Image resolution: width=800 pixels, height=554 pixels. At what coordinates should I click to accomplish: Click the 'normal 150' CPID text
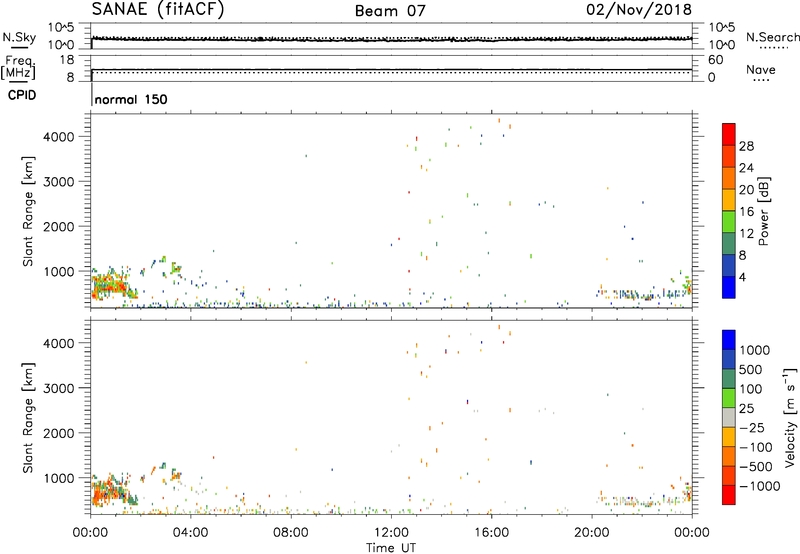[x=131, y=99]
